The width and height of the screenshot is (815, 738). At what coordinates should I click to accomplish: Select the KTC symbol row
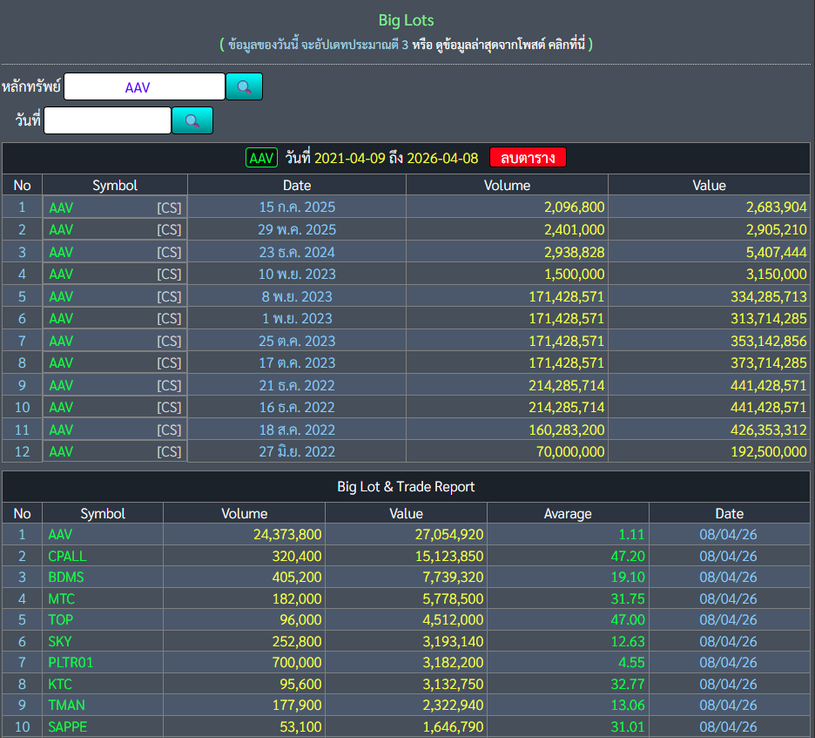60,684
